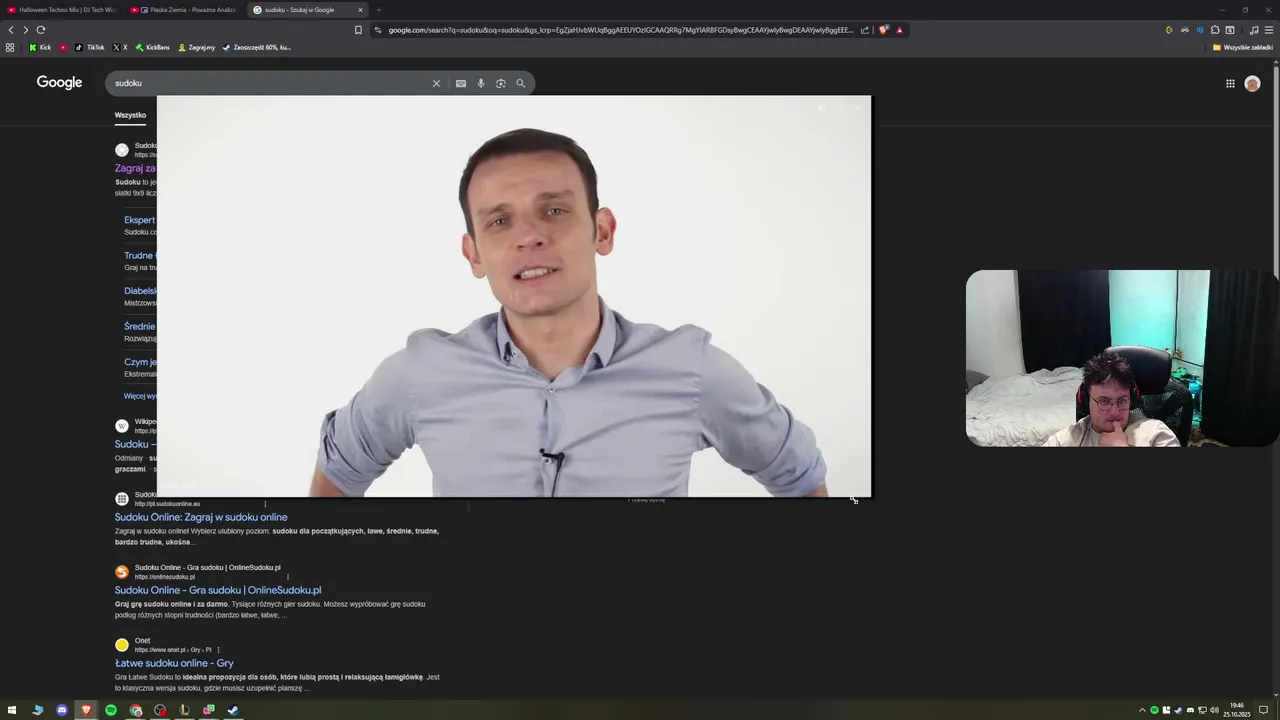Viewport: 1280px width, 720px height.
Task: Clear the Google search box with X
Action: pos(436,83)
